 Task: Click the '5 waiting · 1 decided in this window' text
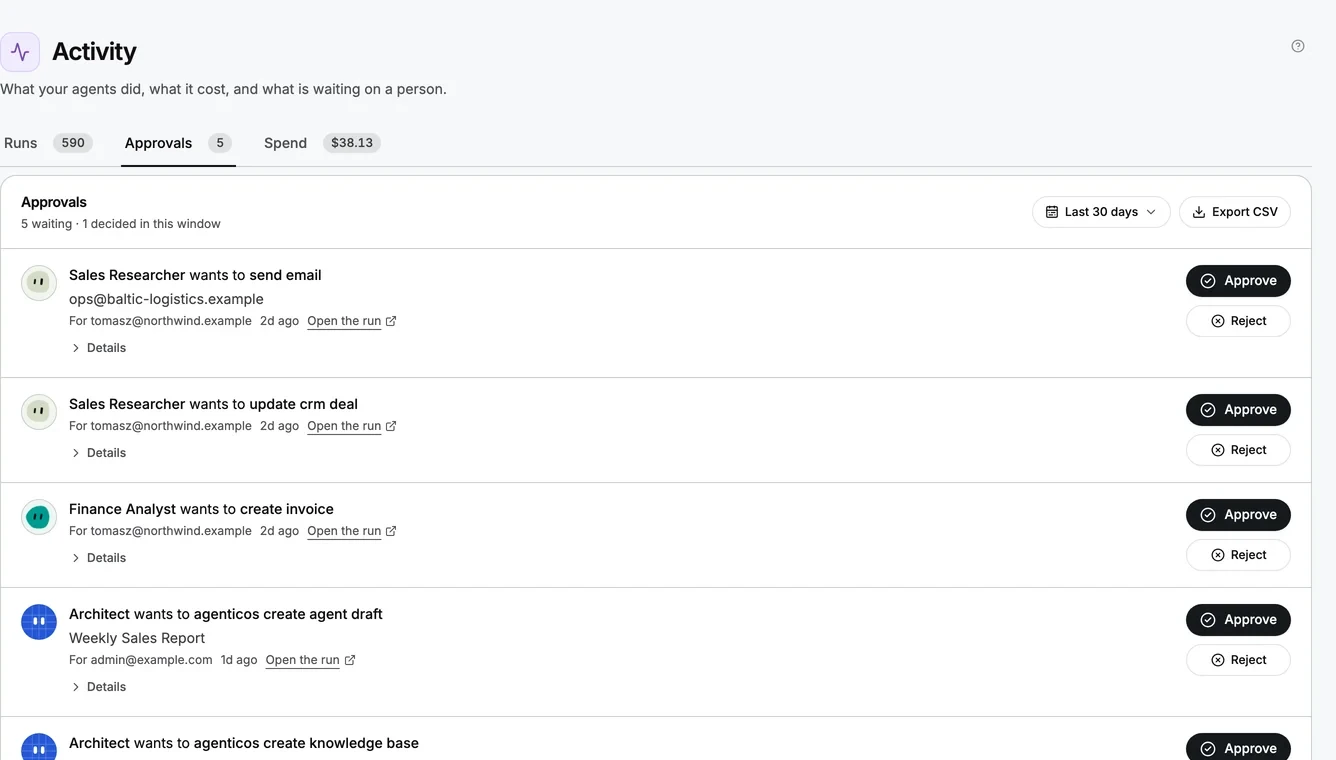point(121,224)
